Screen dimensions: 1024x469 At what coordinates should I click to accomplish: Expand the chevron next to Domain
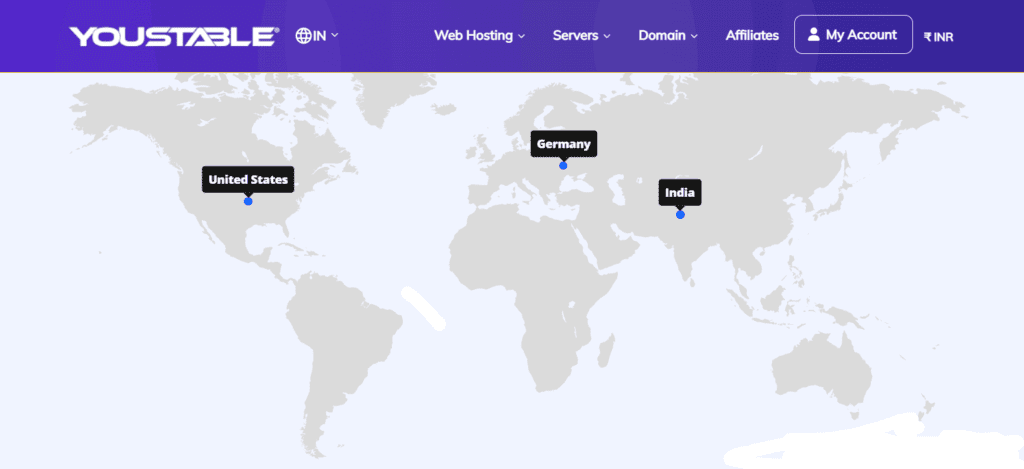(695, 36)
